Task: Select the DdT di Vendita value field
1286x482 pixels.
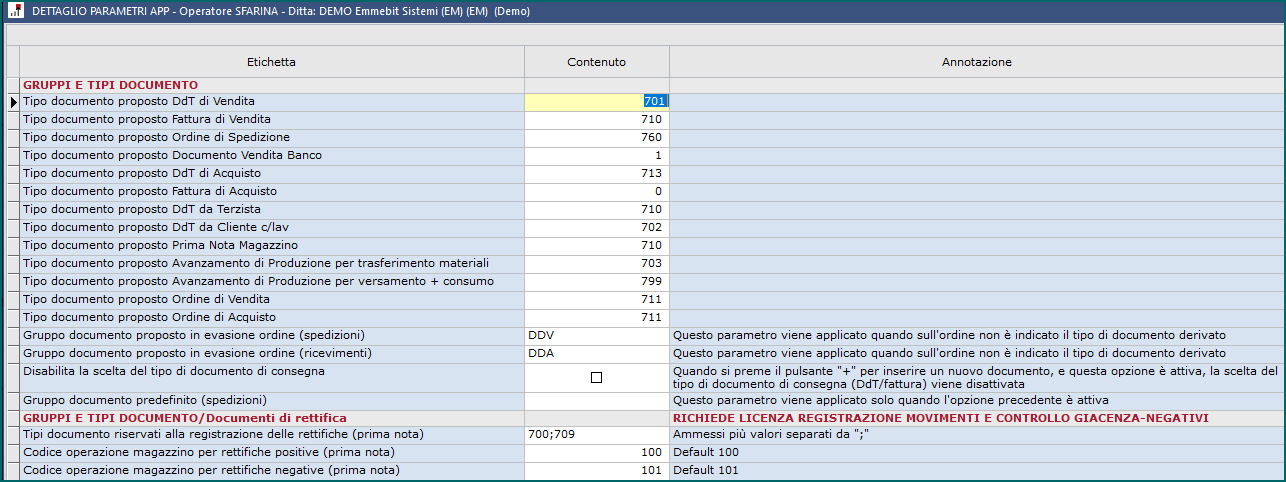Action: (596, 102)
